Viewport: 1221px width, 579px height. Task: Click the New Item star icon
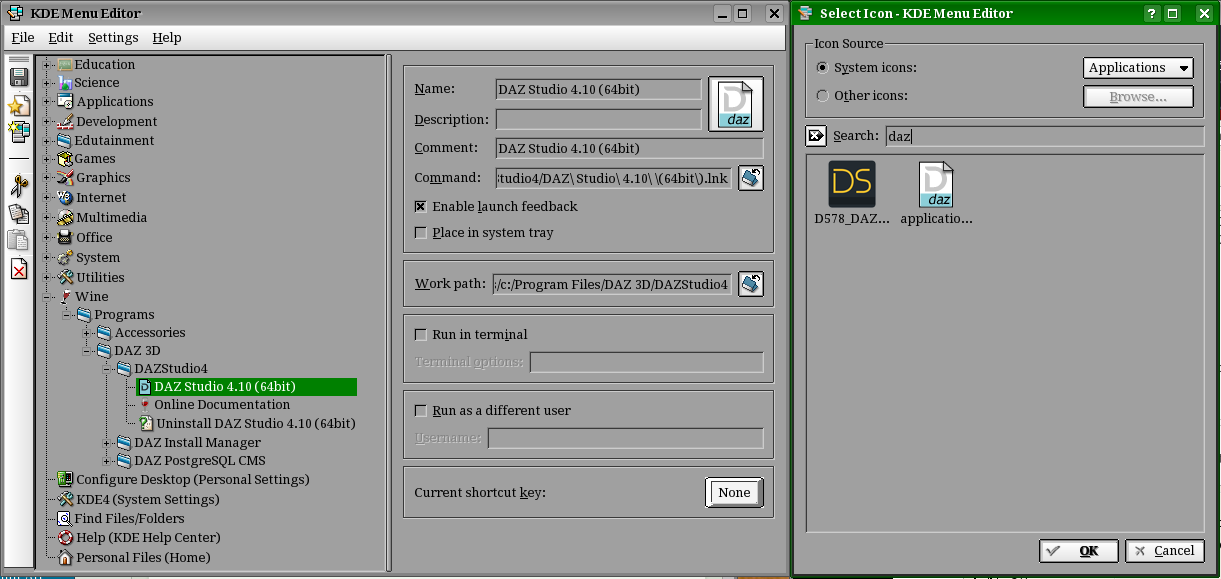coord(18,105)
